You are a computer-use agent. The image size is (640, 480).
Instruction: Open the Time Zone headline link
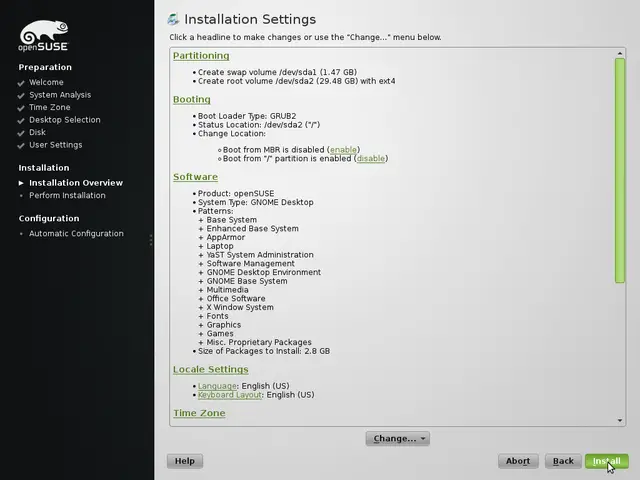(x=199, y=413)
